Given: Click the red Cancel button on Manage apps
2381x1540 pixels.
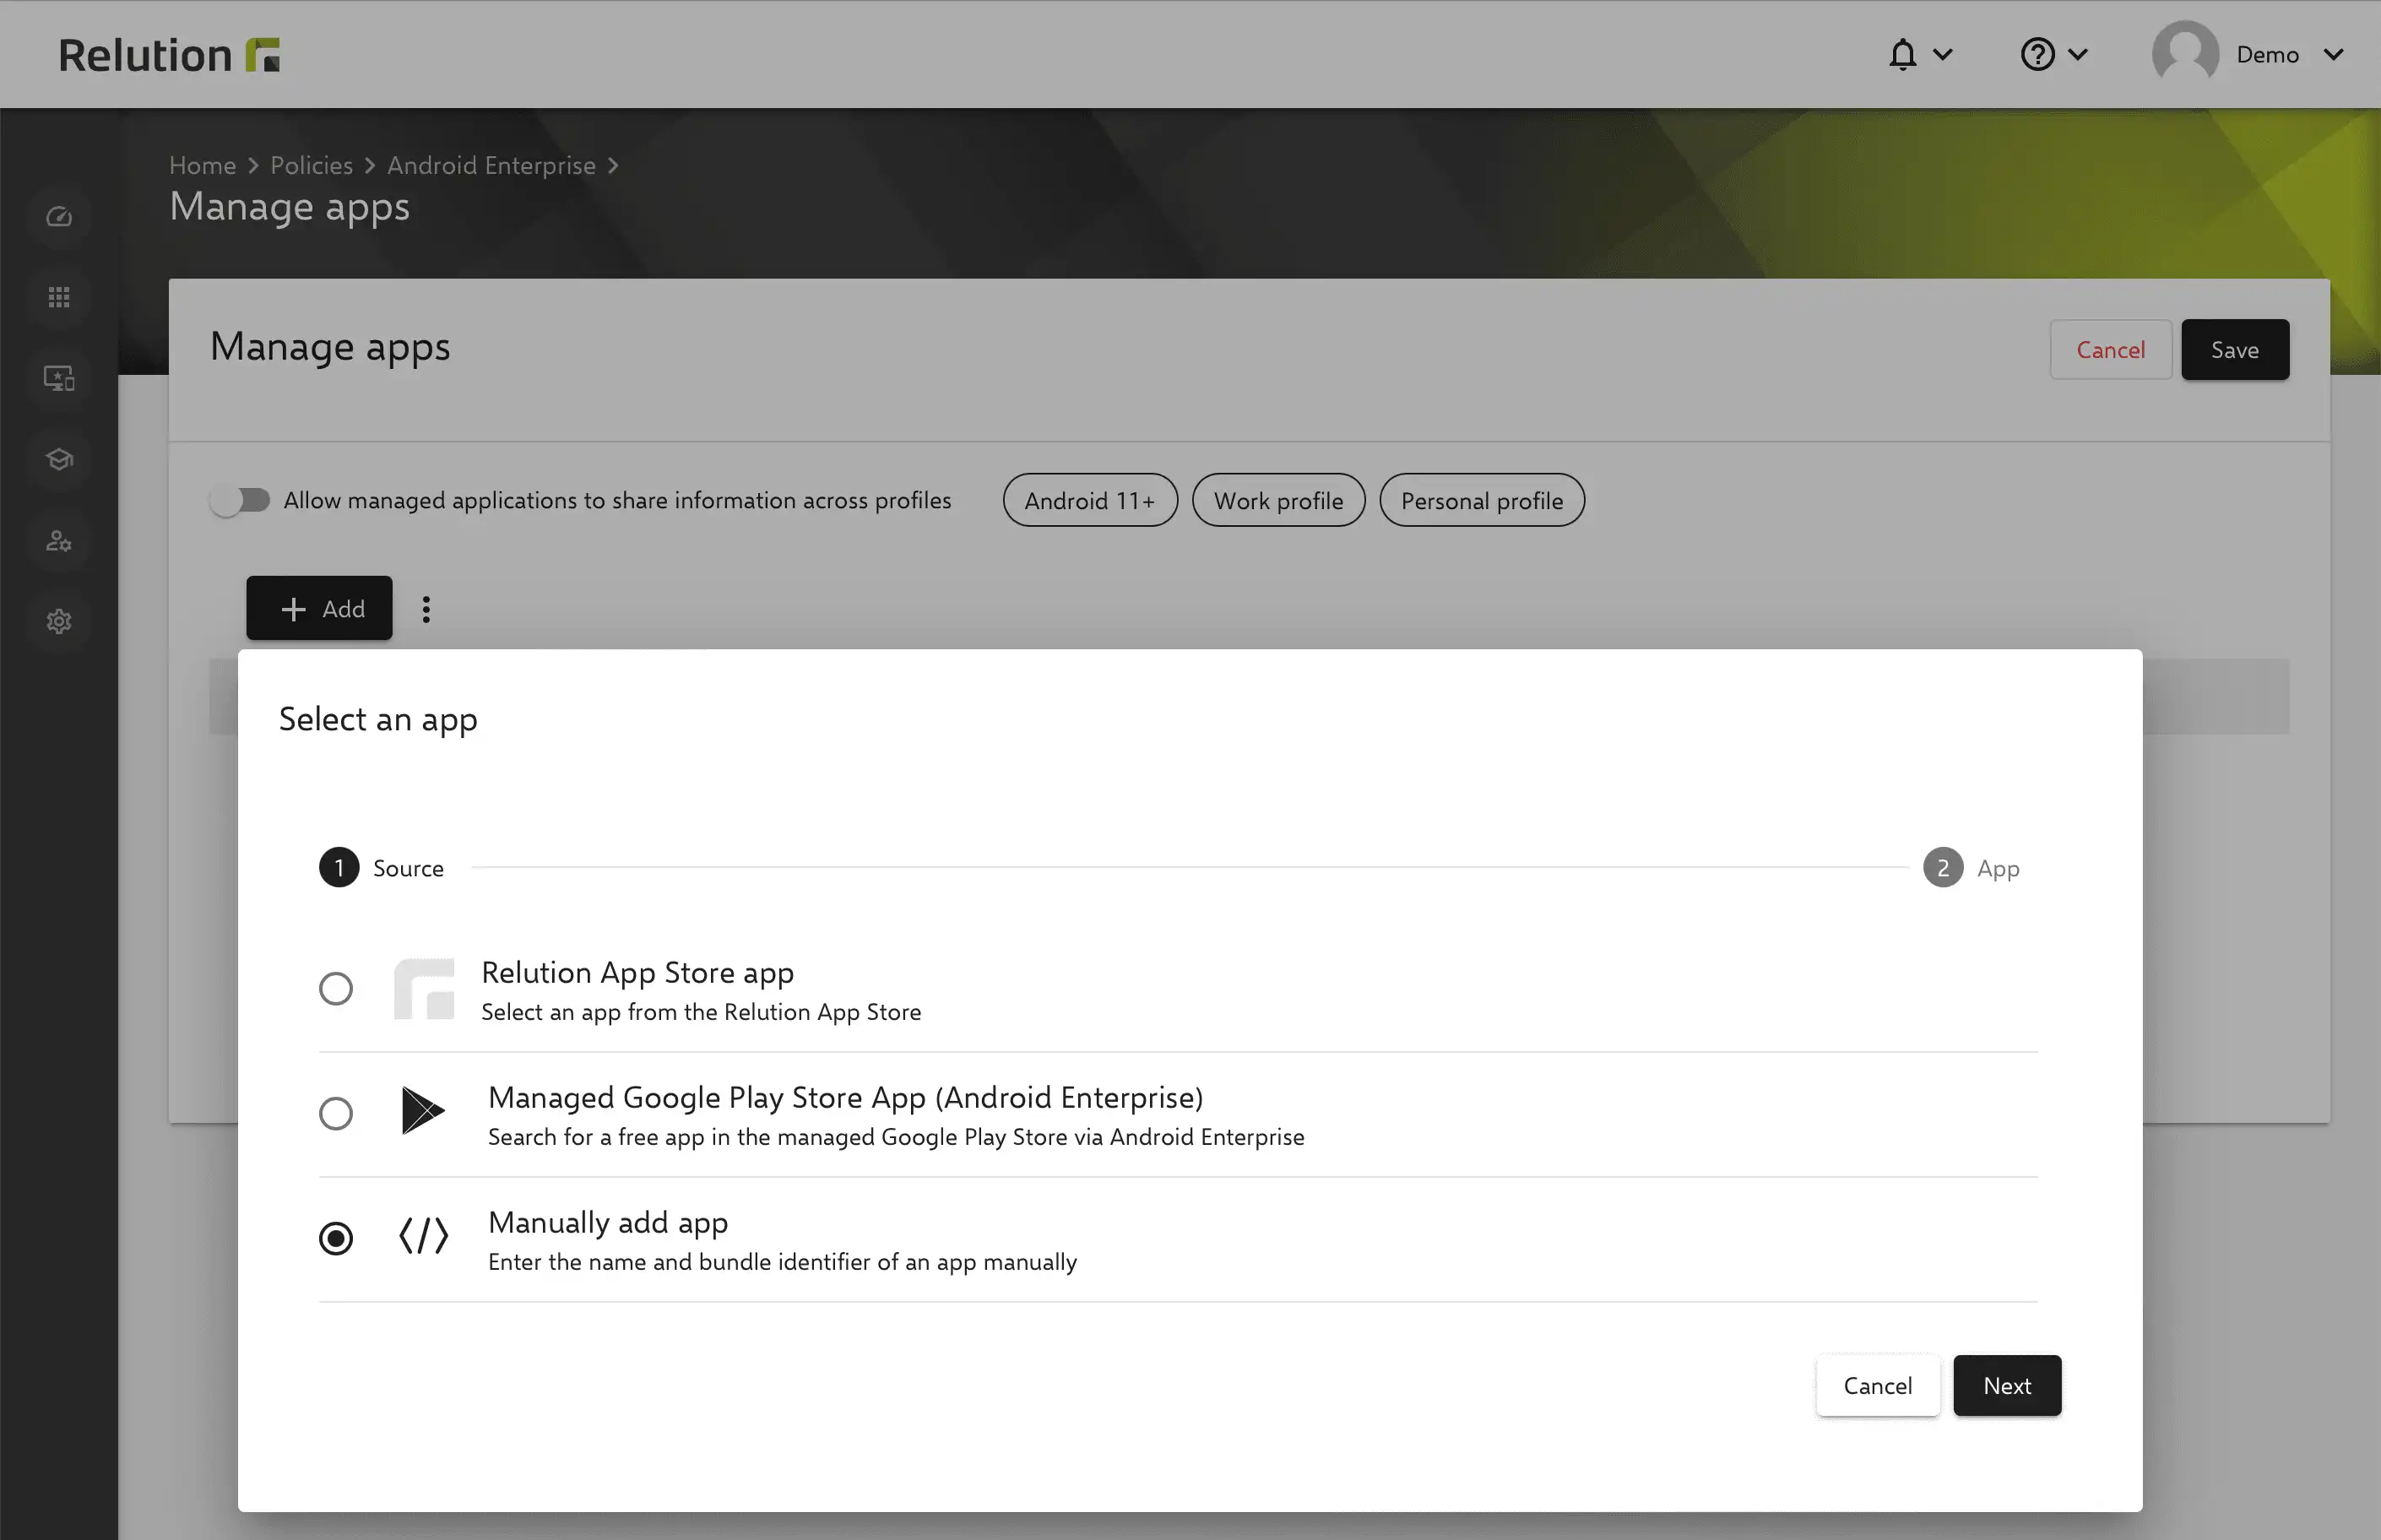Looking at the screenshot, I should [x=2111, y=349].
